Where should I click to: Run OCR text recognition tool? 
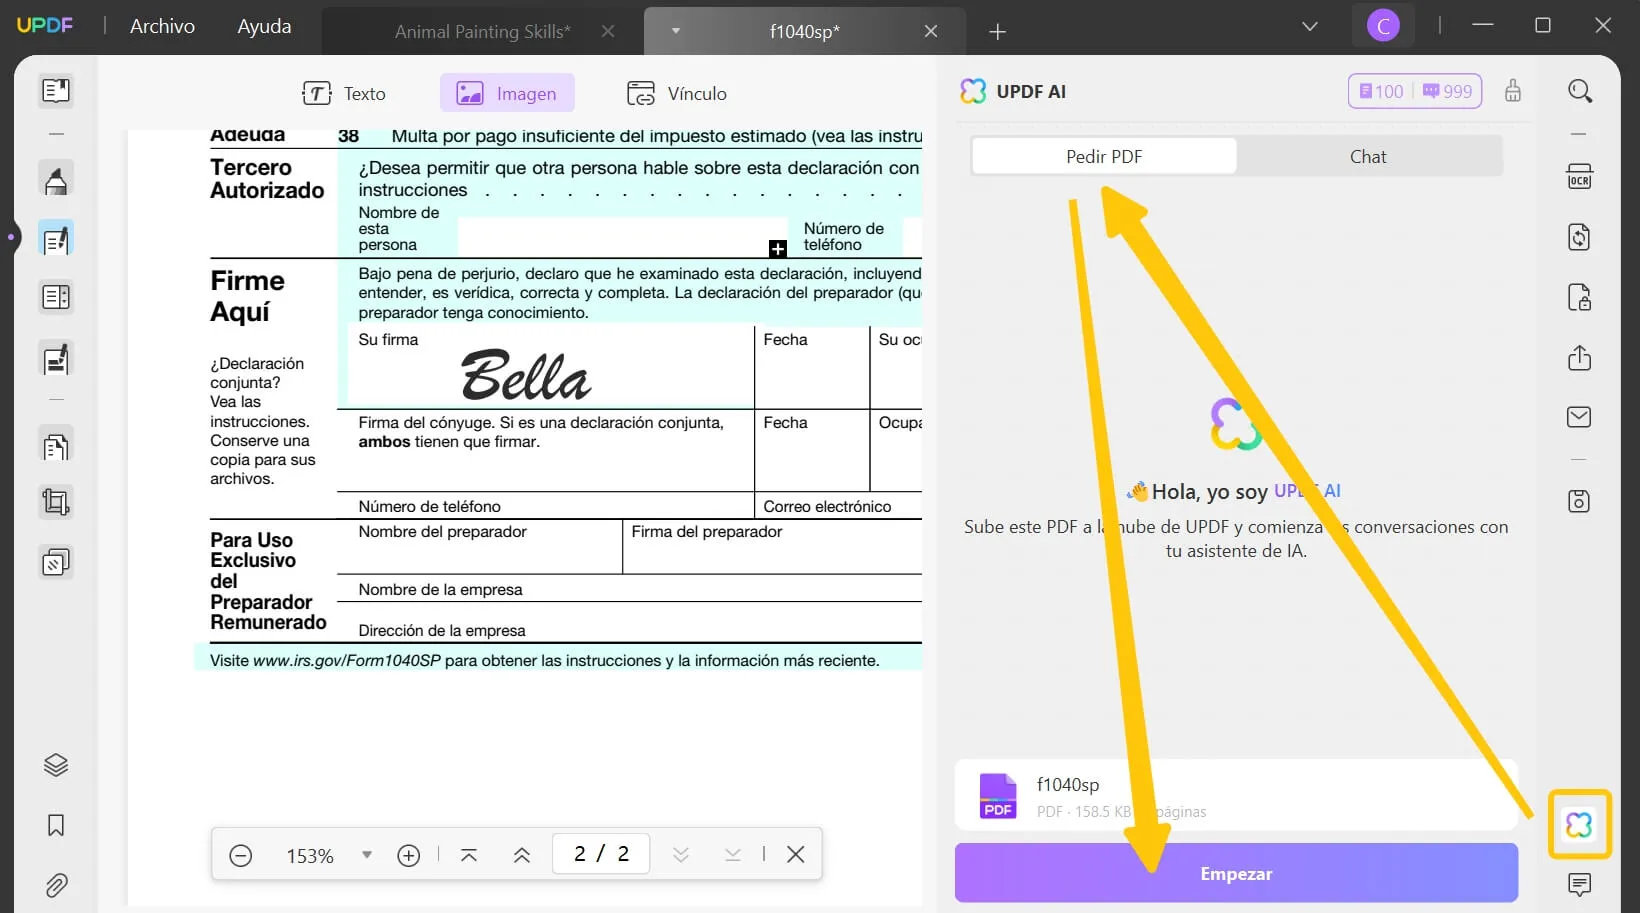(x=1579, y=177)
